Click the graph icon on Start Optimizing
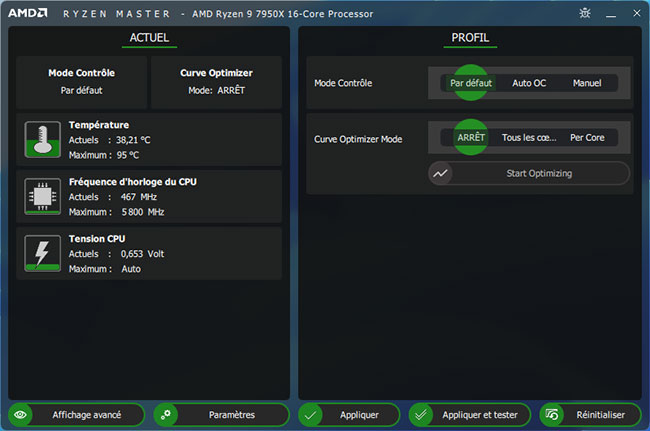The height and width of the screenshot is (431, 650). point(441,173)
